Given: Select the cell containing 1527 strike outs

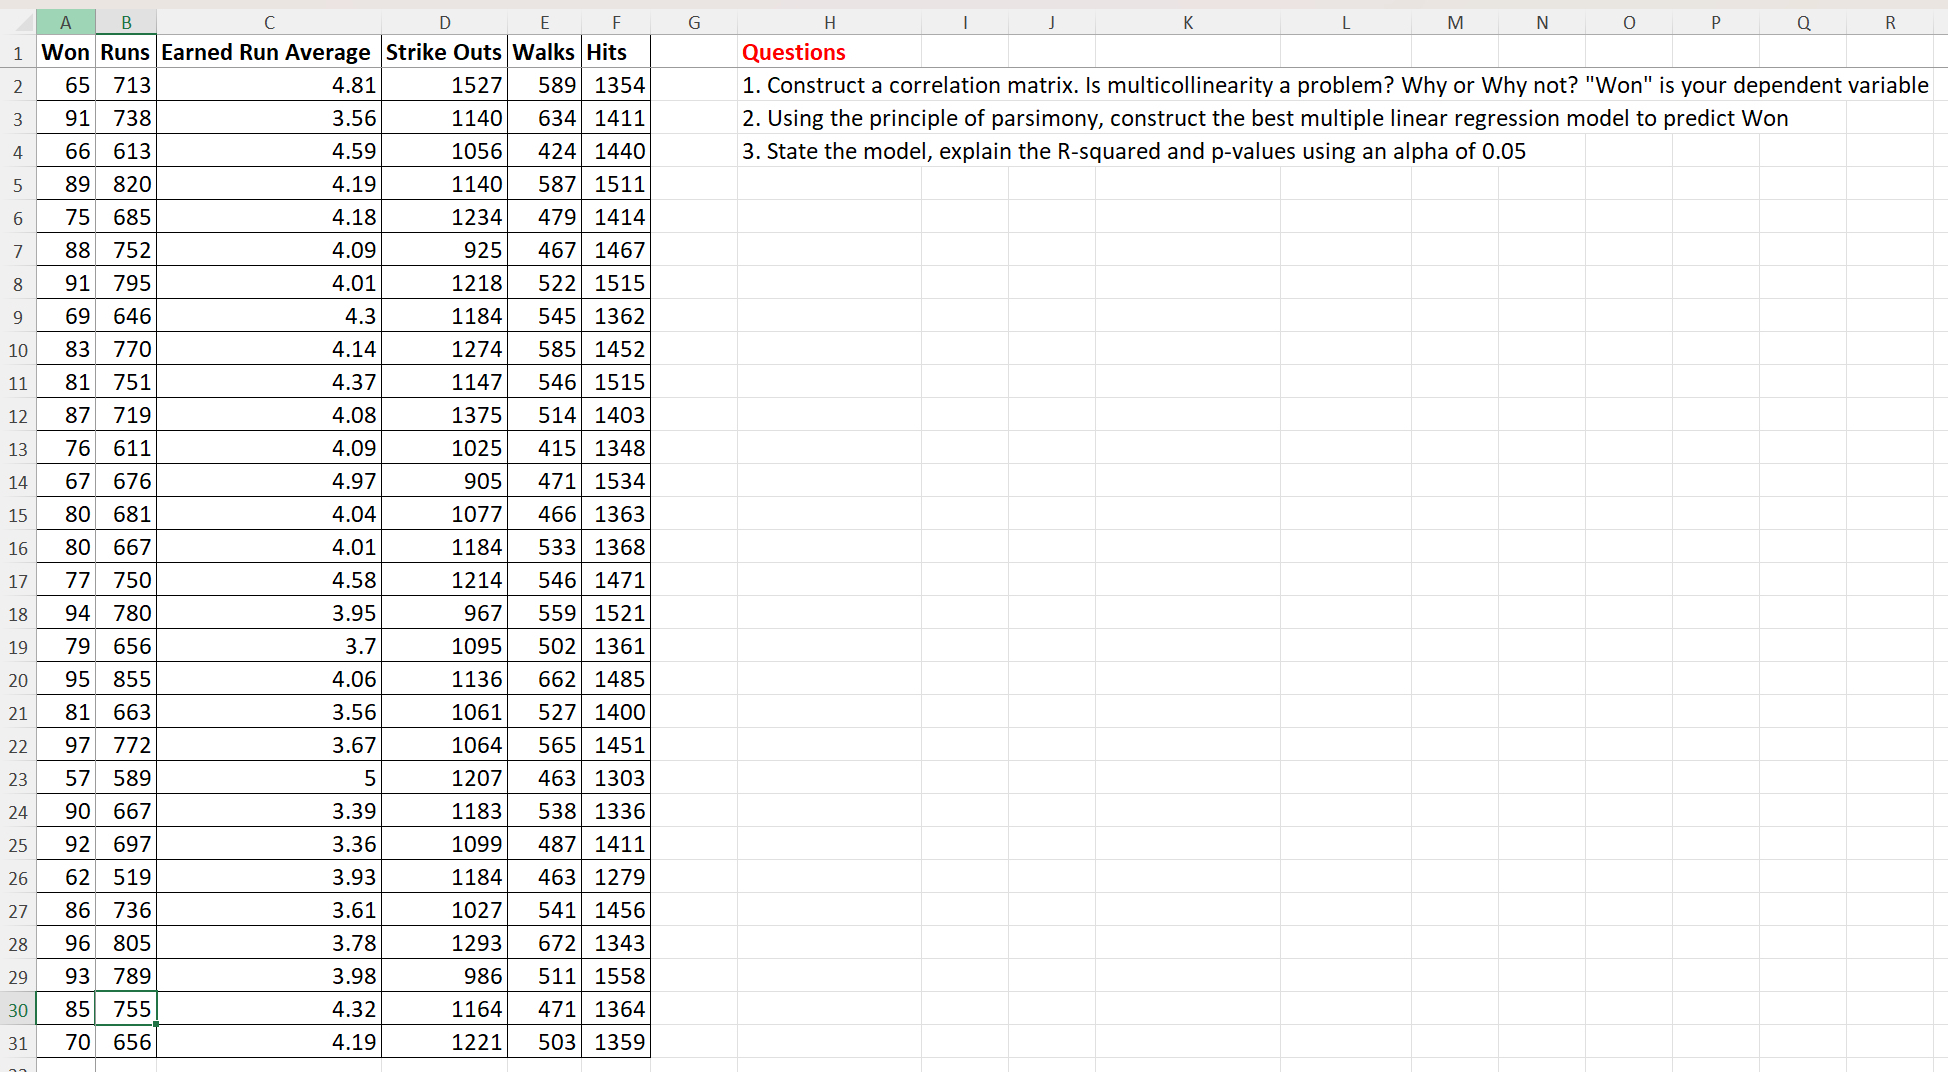Looking at the screenshot, I should [x=444, y=85].
